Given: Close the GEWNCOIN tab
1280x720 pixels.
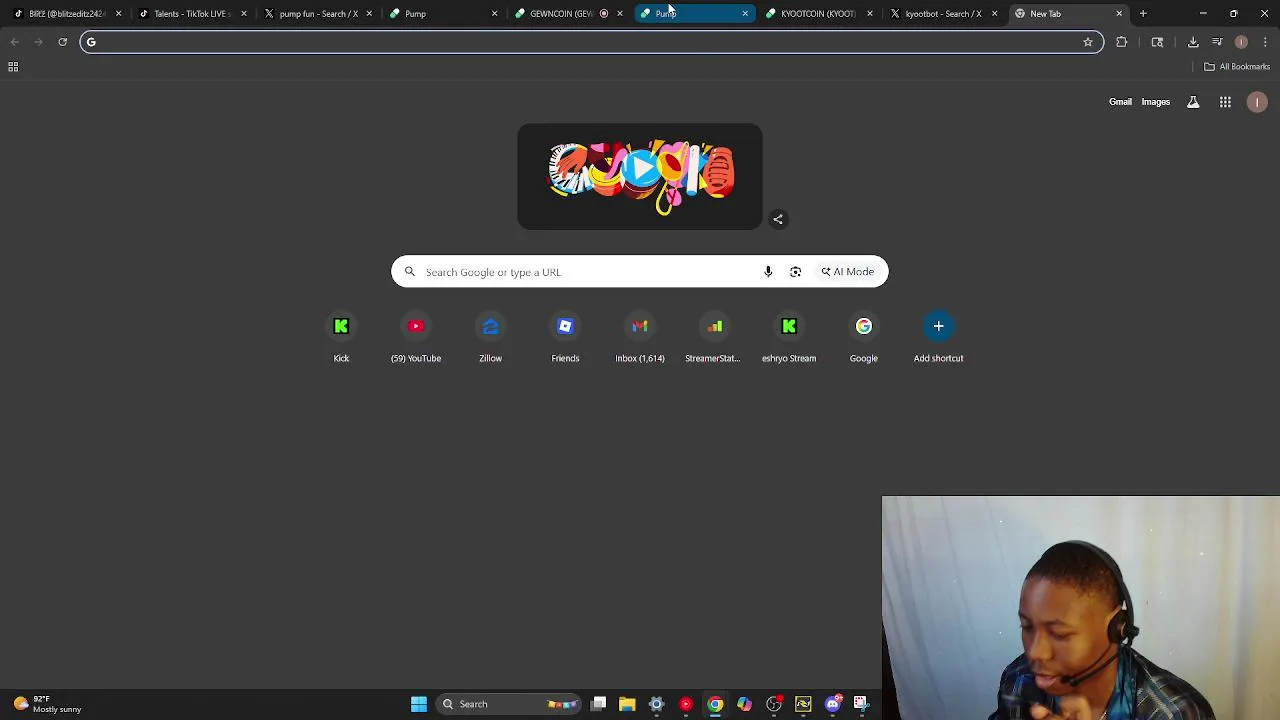Looking at the screenshot, I should (620, 14).
